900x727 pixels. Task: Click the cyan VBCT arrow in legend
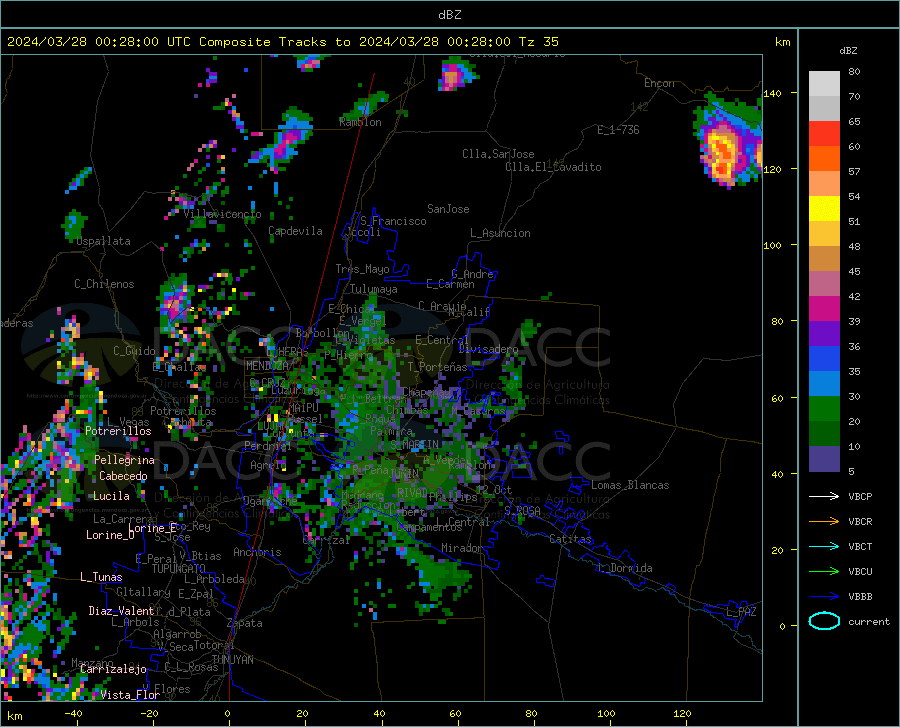824,546
